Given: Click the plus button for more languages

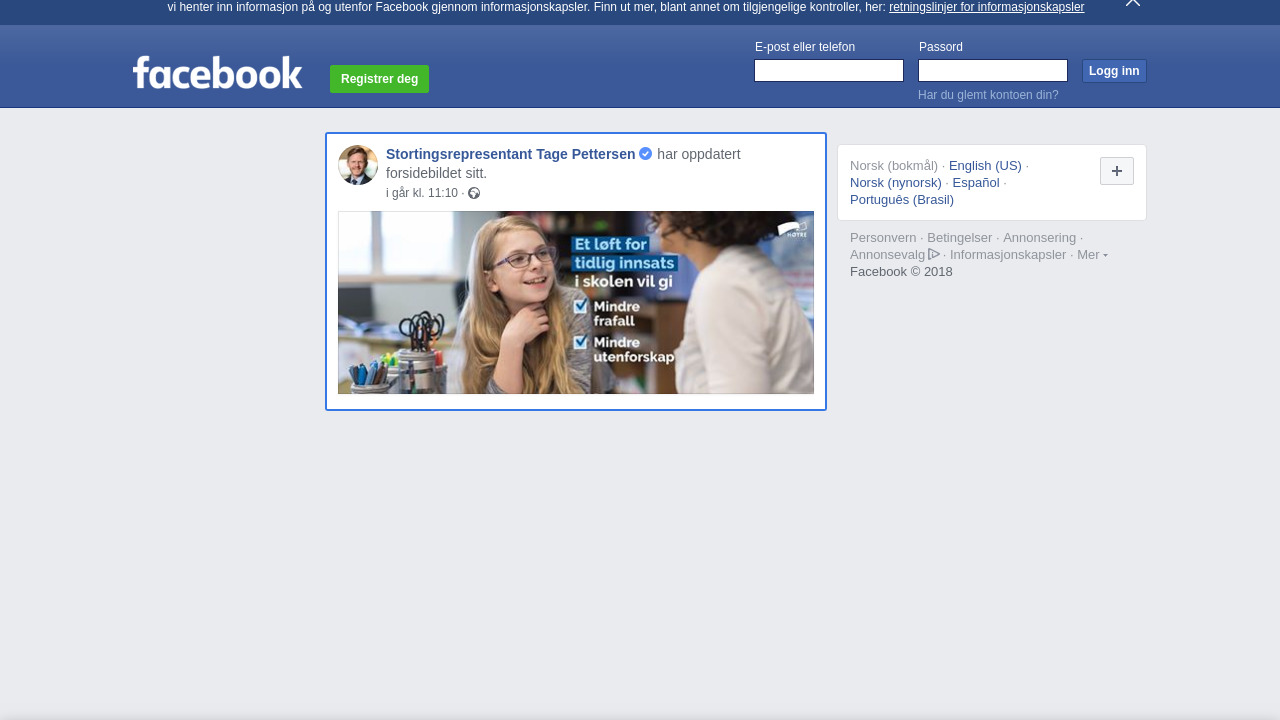Looking at the screenshot, I should [x=1116, y=171].
